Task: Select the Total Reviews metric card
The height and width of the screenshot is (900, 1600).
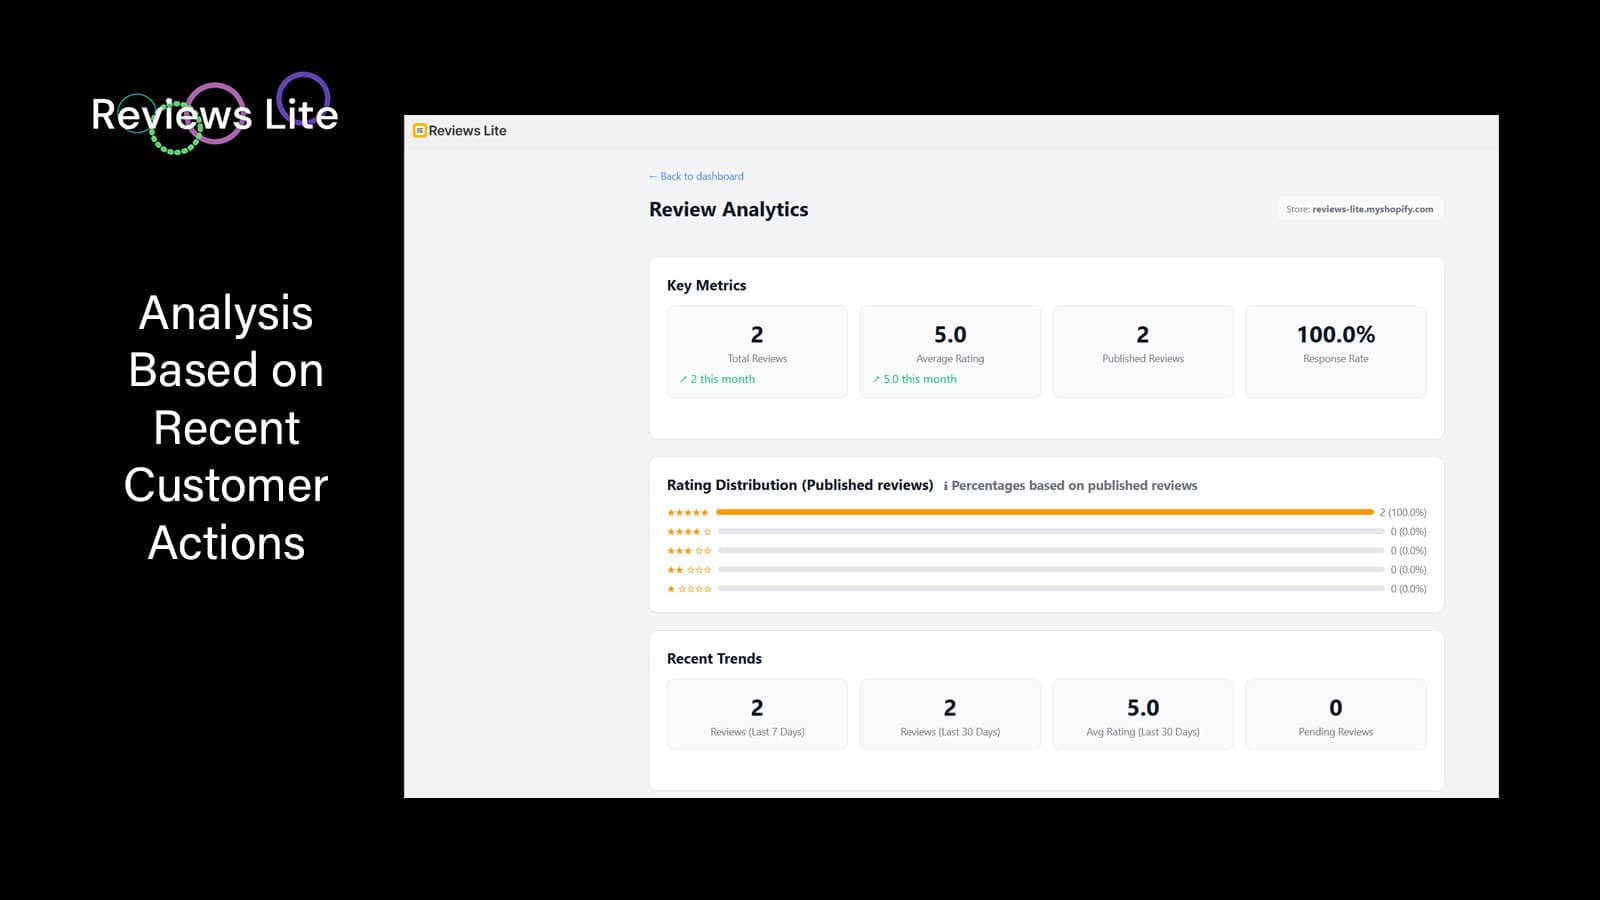Action: (x=757, y=351)
